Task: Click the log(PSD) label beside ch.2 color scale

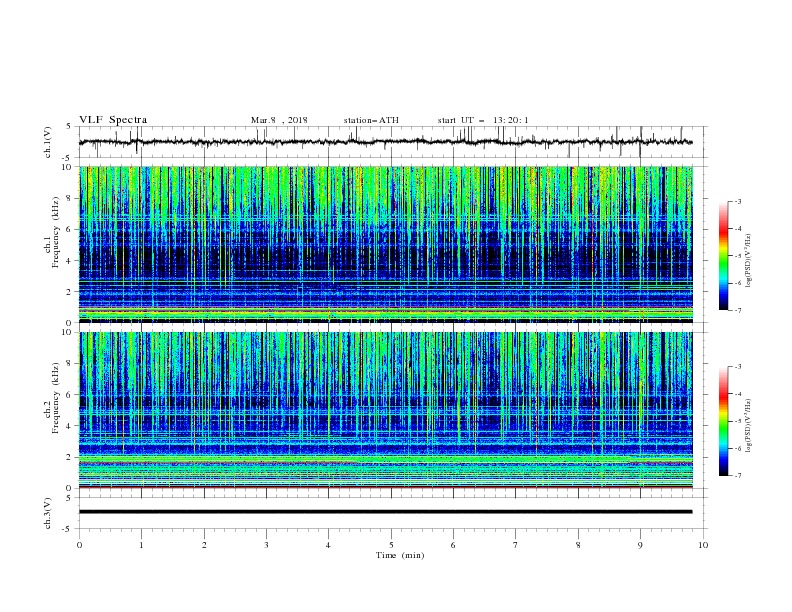Action: point(749,426)
